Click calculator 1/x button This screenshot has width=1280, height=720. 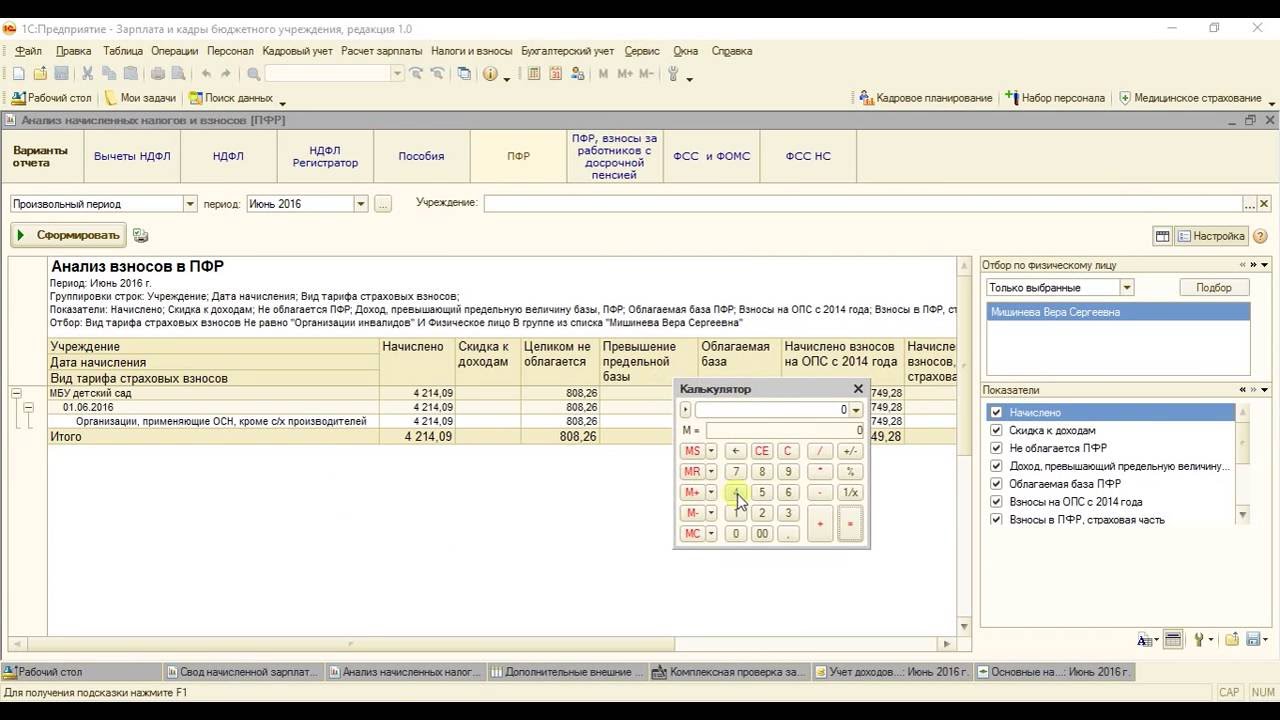point(850,492)
